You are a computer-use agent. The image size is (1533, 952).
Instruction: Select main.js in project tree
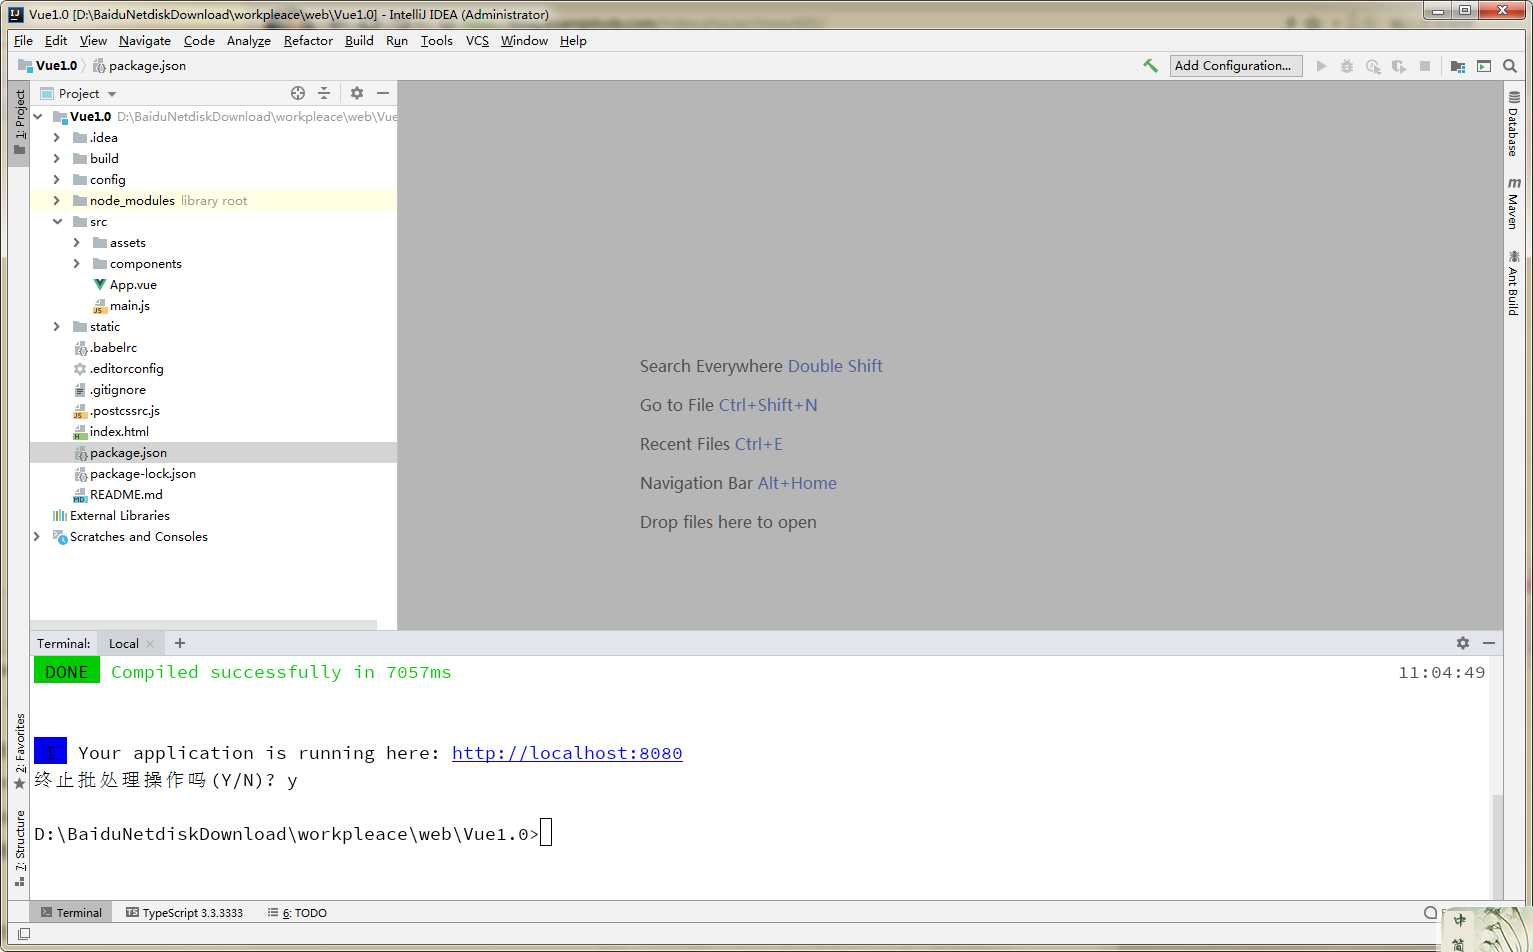click(x=129, y=306)
